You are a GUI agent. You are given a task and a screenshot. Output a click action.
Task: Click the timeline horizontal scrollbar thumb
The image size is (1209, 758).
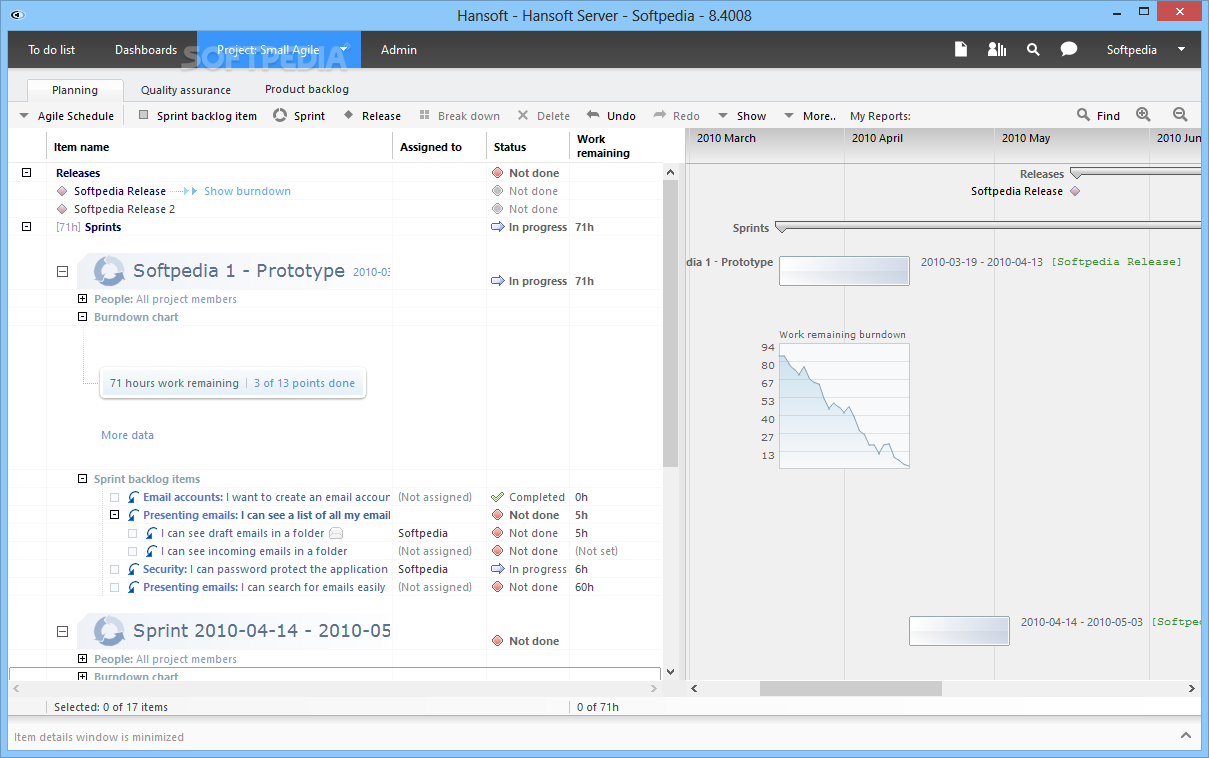point(850,688)
